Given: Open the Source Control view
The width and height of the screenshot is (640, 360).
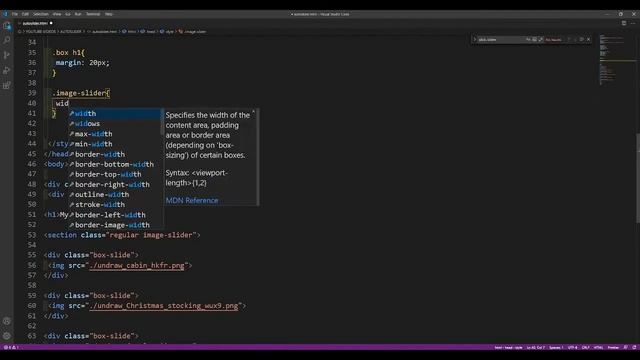Looking at the screenshot, I should pos(7,55).
